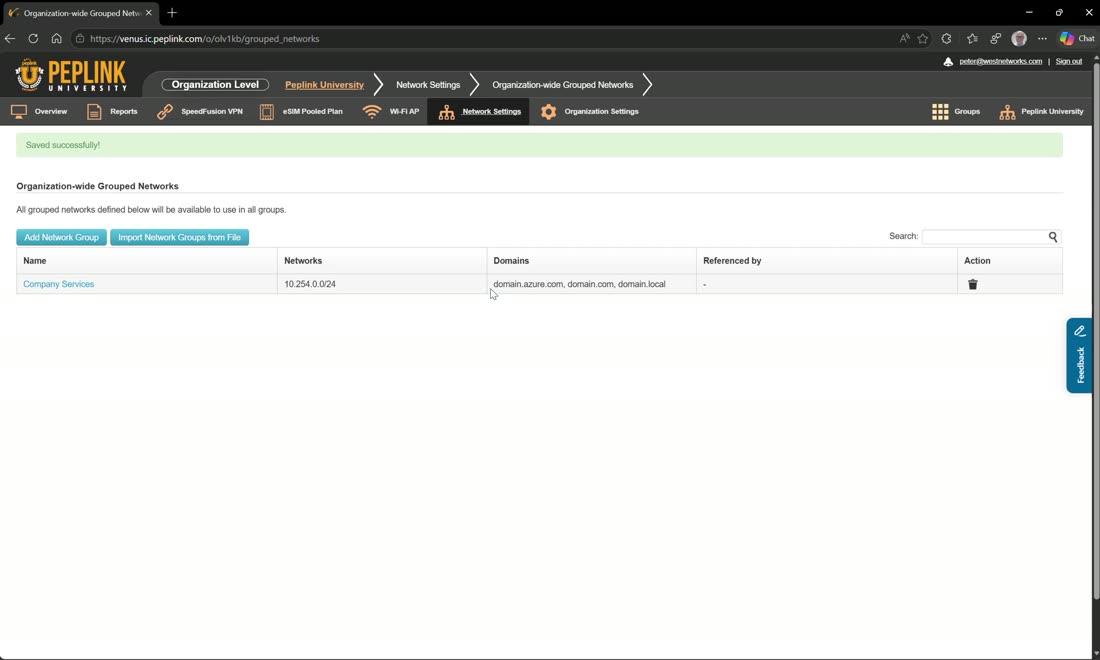Open the Wi-Fi AP menu
Image resolution: width=1100 pixels, height=660 pixels.
point(391,112)
